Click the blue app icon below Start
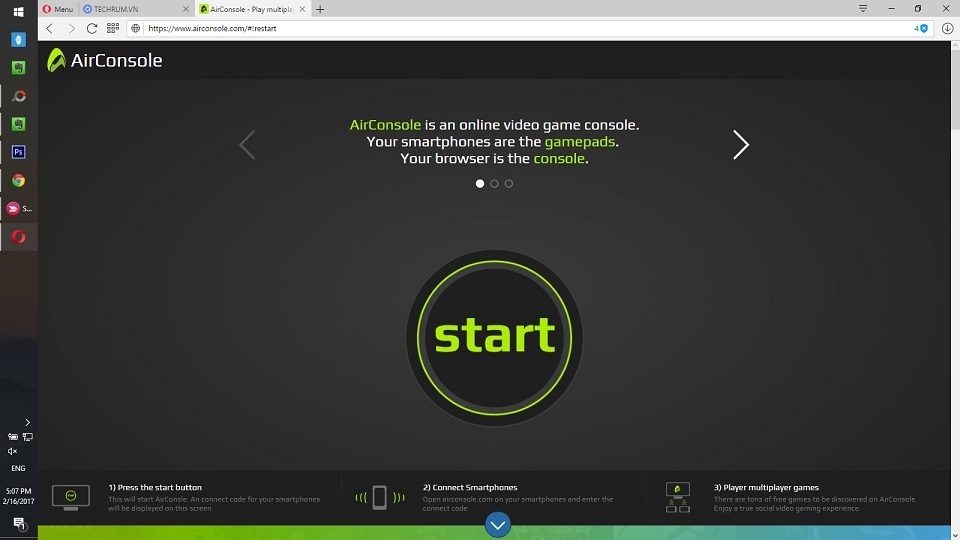Viewport: 960px width, 540px height. tap(18, 40)
